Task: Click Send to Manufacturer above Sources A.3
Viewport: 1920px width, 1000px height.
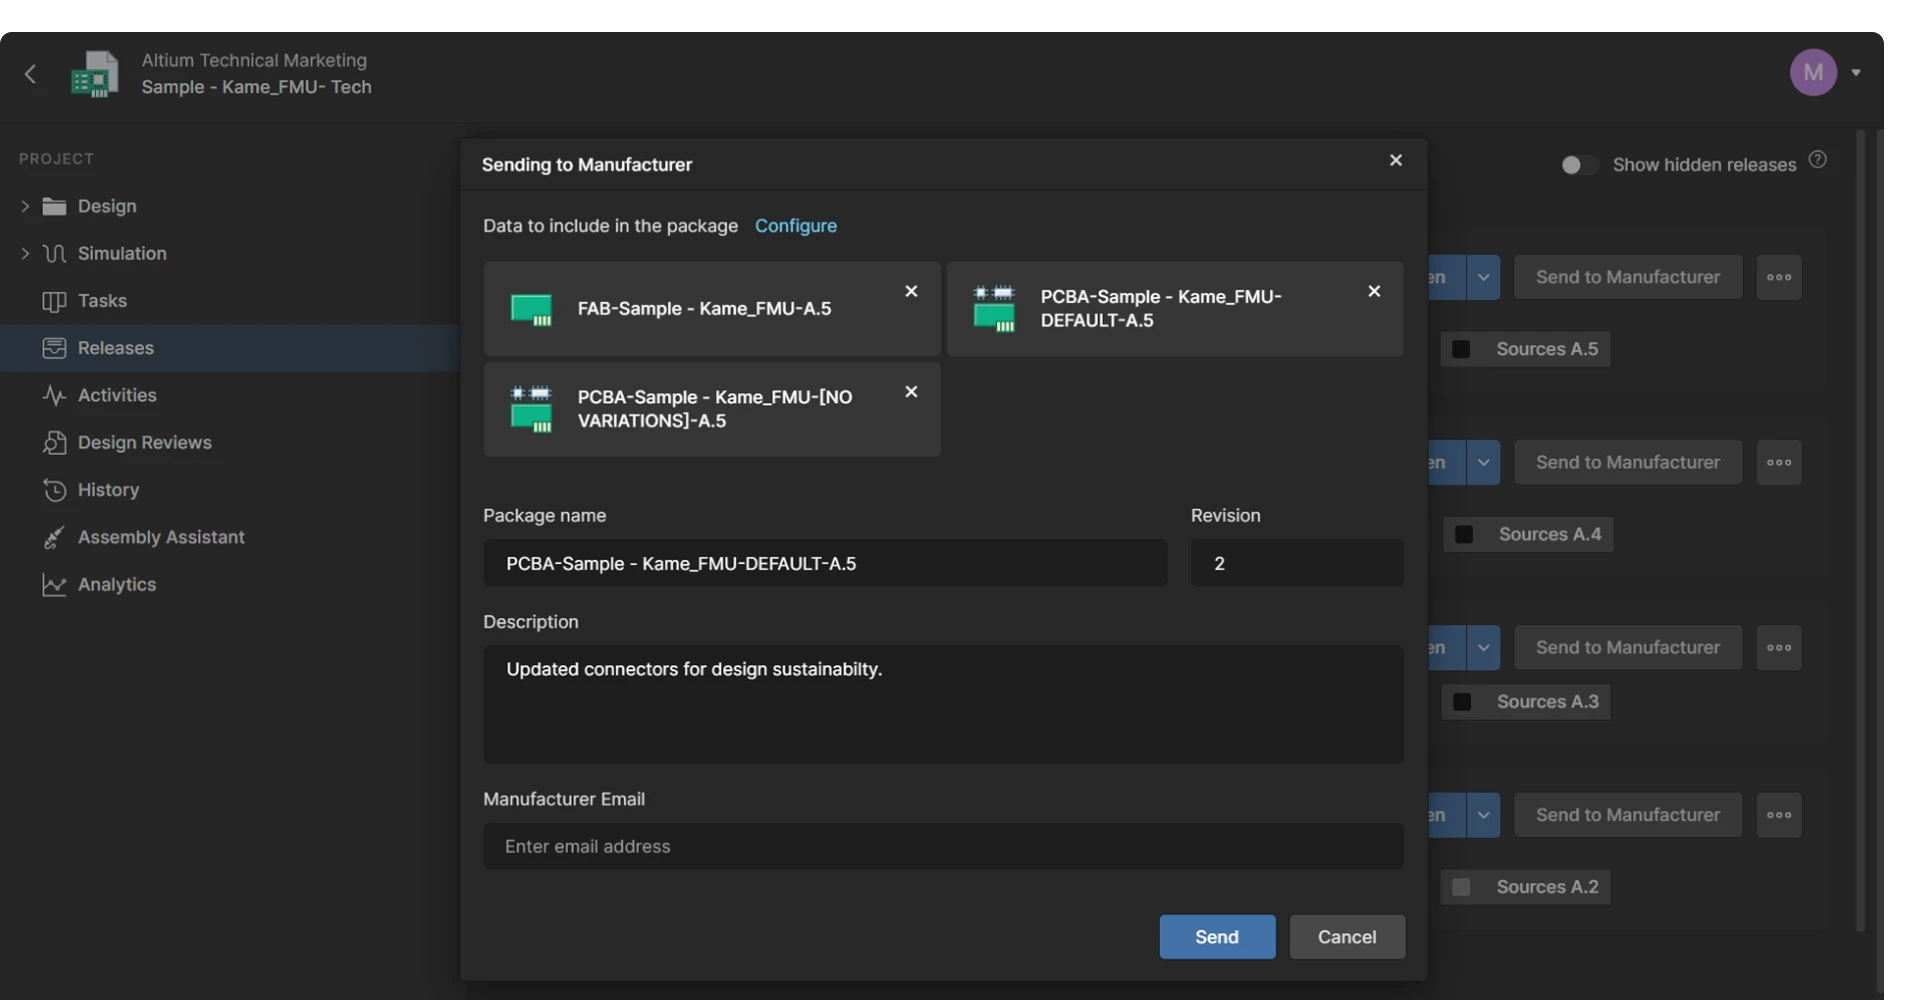Action: click(1628, 647)
